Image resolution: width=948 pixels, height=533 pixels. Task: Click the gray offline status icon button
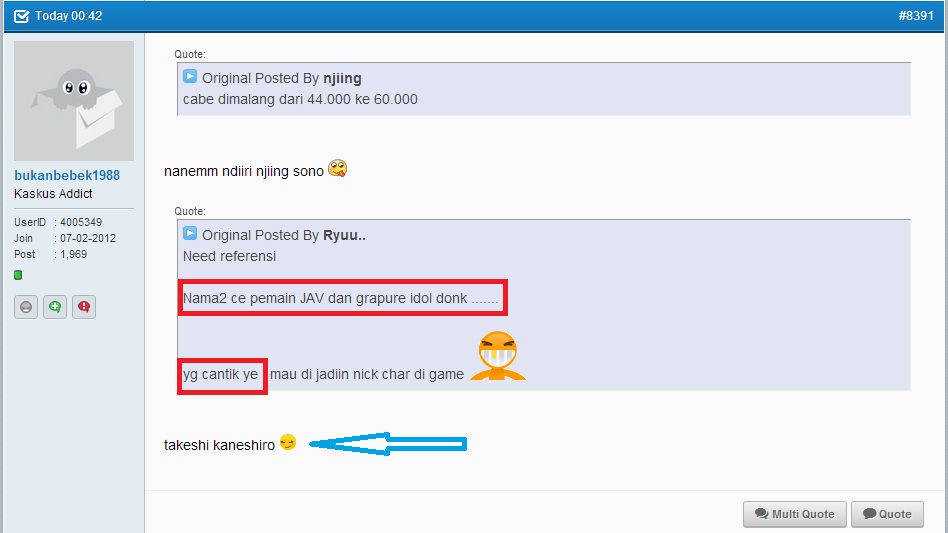[x=26, y=307]
